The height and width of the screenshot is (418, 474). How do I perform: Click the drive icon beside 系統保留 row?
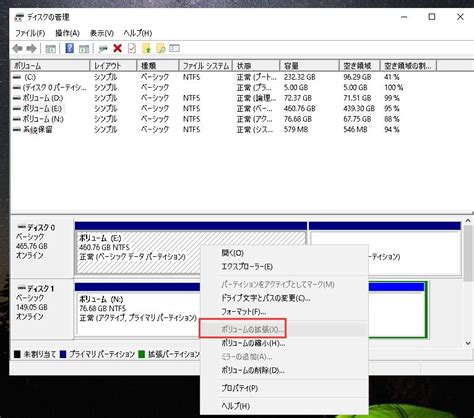pyautogui.click(x=17, y=130)
